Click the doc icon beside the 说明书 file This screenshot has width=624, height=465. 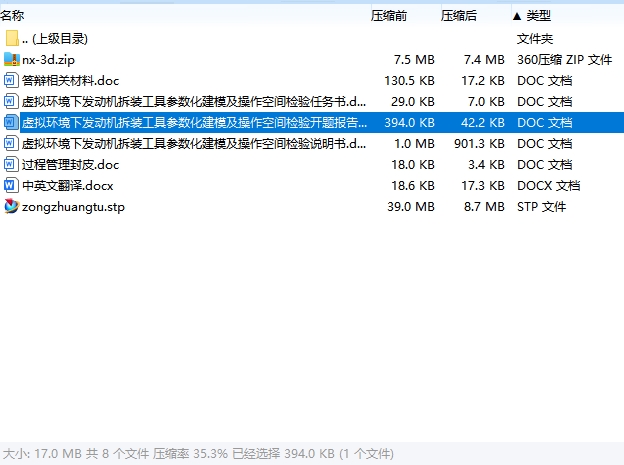(x=11, y=143)
